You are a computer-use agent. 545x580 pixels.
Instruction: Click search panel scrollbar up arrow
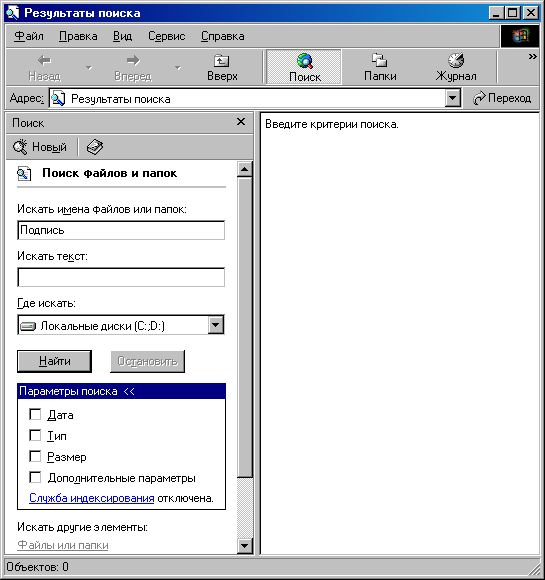(x=245, y=169)
